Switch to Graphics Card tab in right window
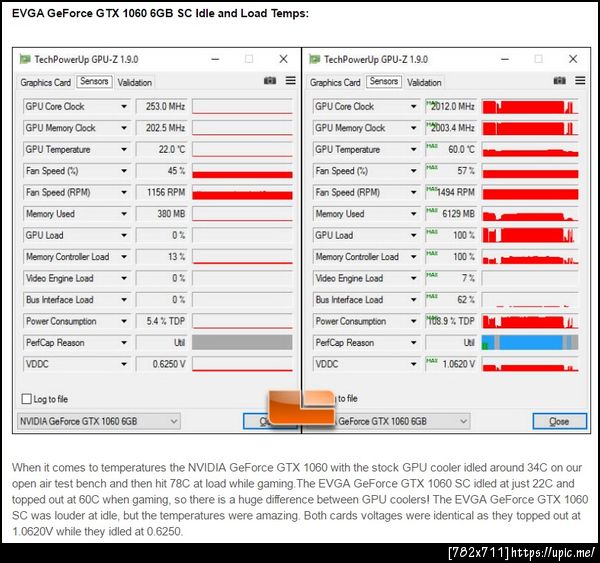 click(x=335, y=83)
